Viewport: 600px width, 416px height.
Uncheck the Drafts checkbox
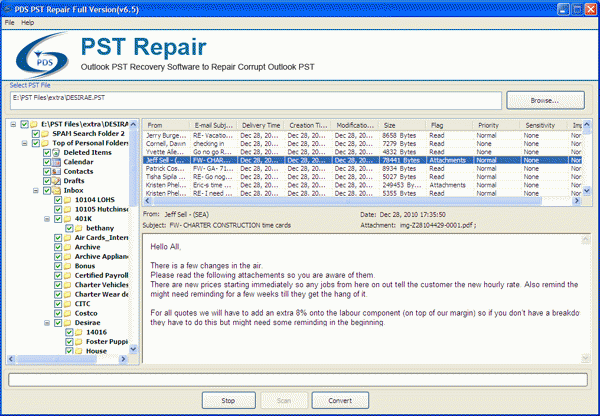47,181
